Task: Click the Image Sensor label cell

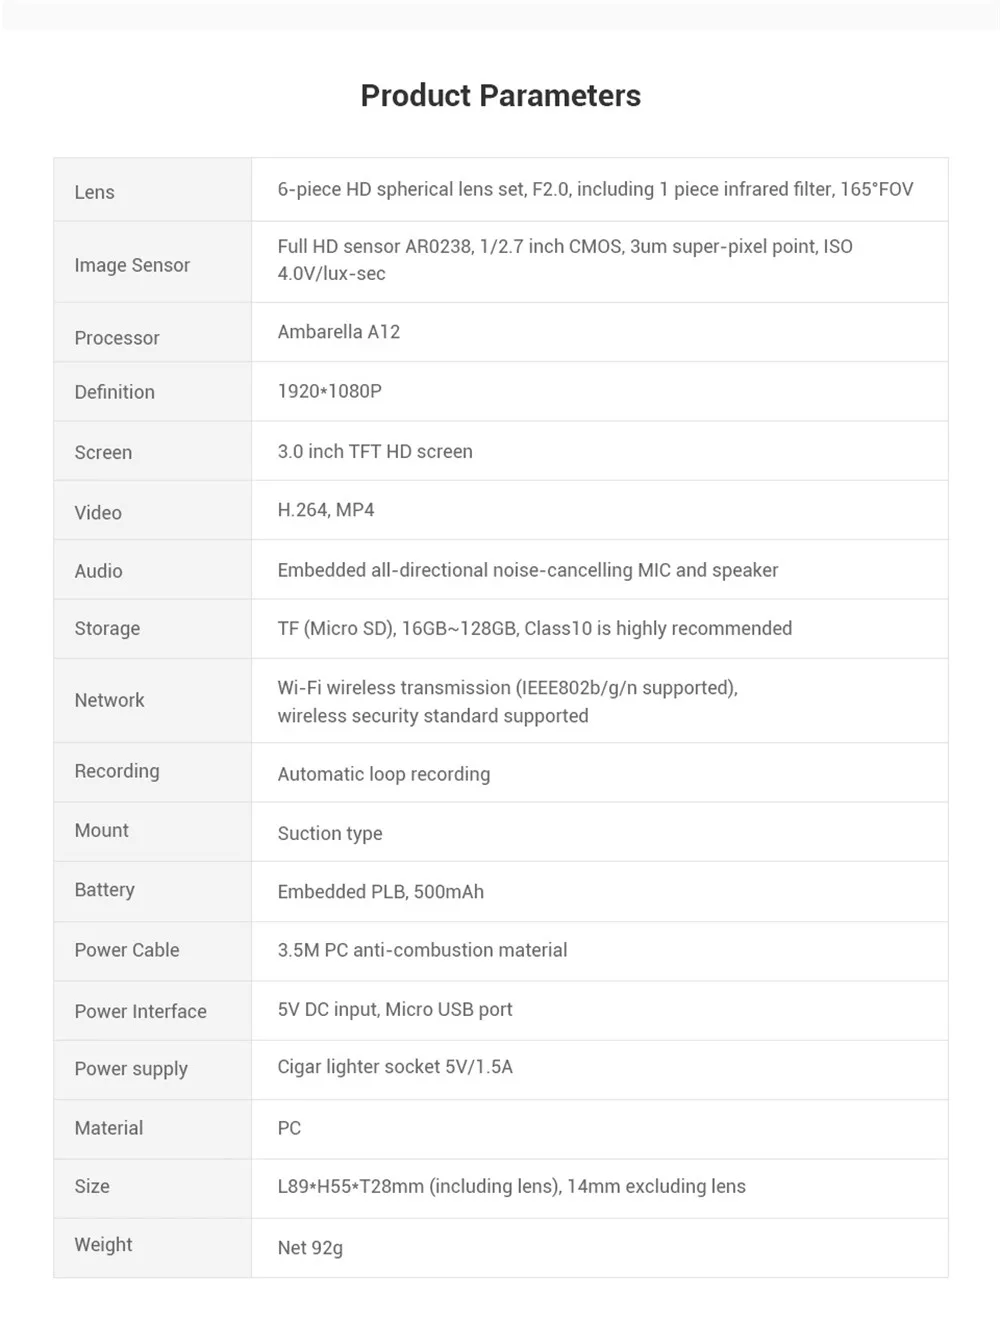Action: pyautogui.click(x=152, y=262)
